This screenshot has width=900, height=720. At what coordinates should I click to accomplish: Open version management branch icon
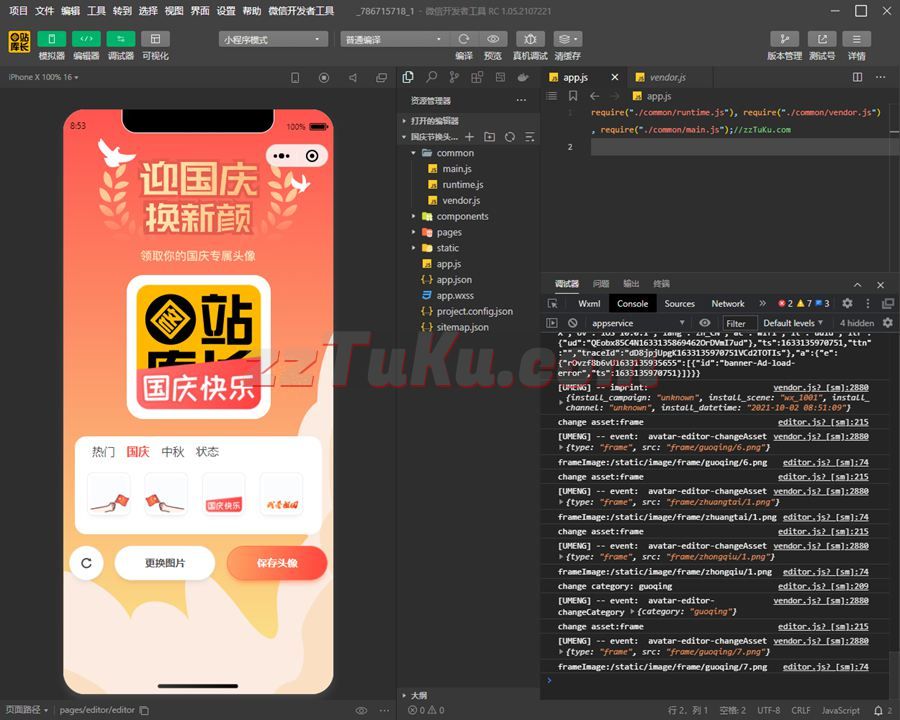pos(784,39)
